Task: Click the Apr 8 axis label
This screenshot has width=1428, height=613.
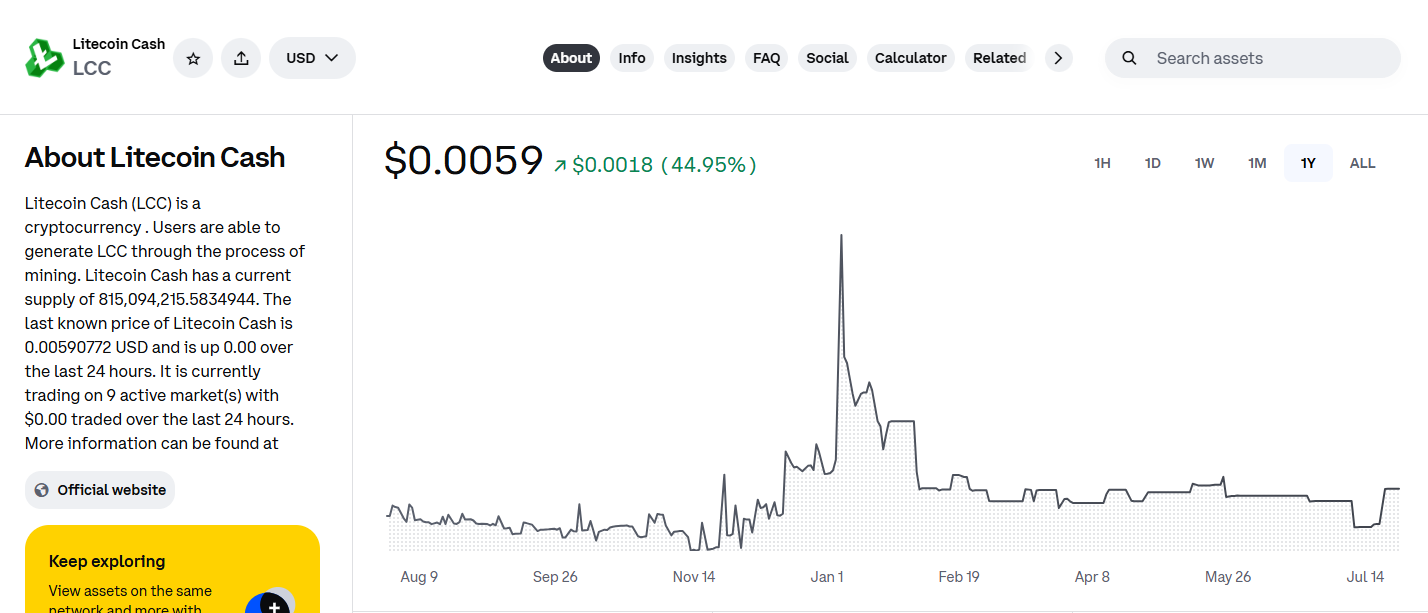Action: point(1092,577)
